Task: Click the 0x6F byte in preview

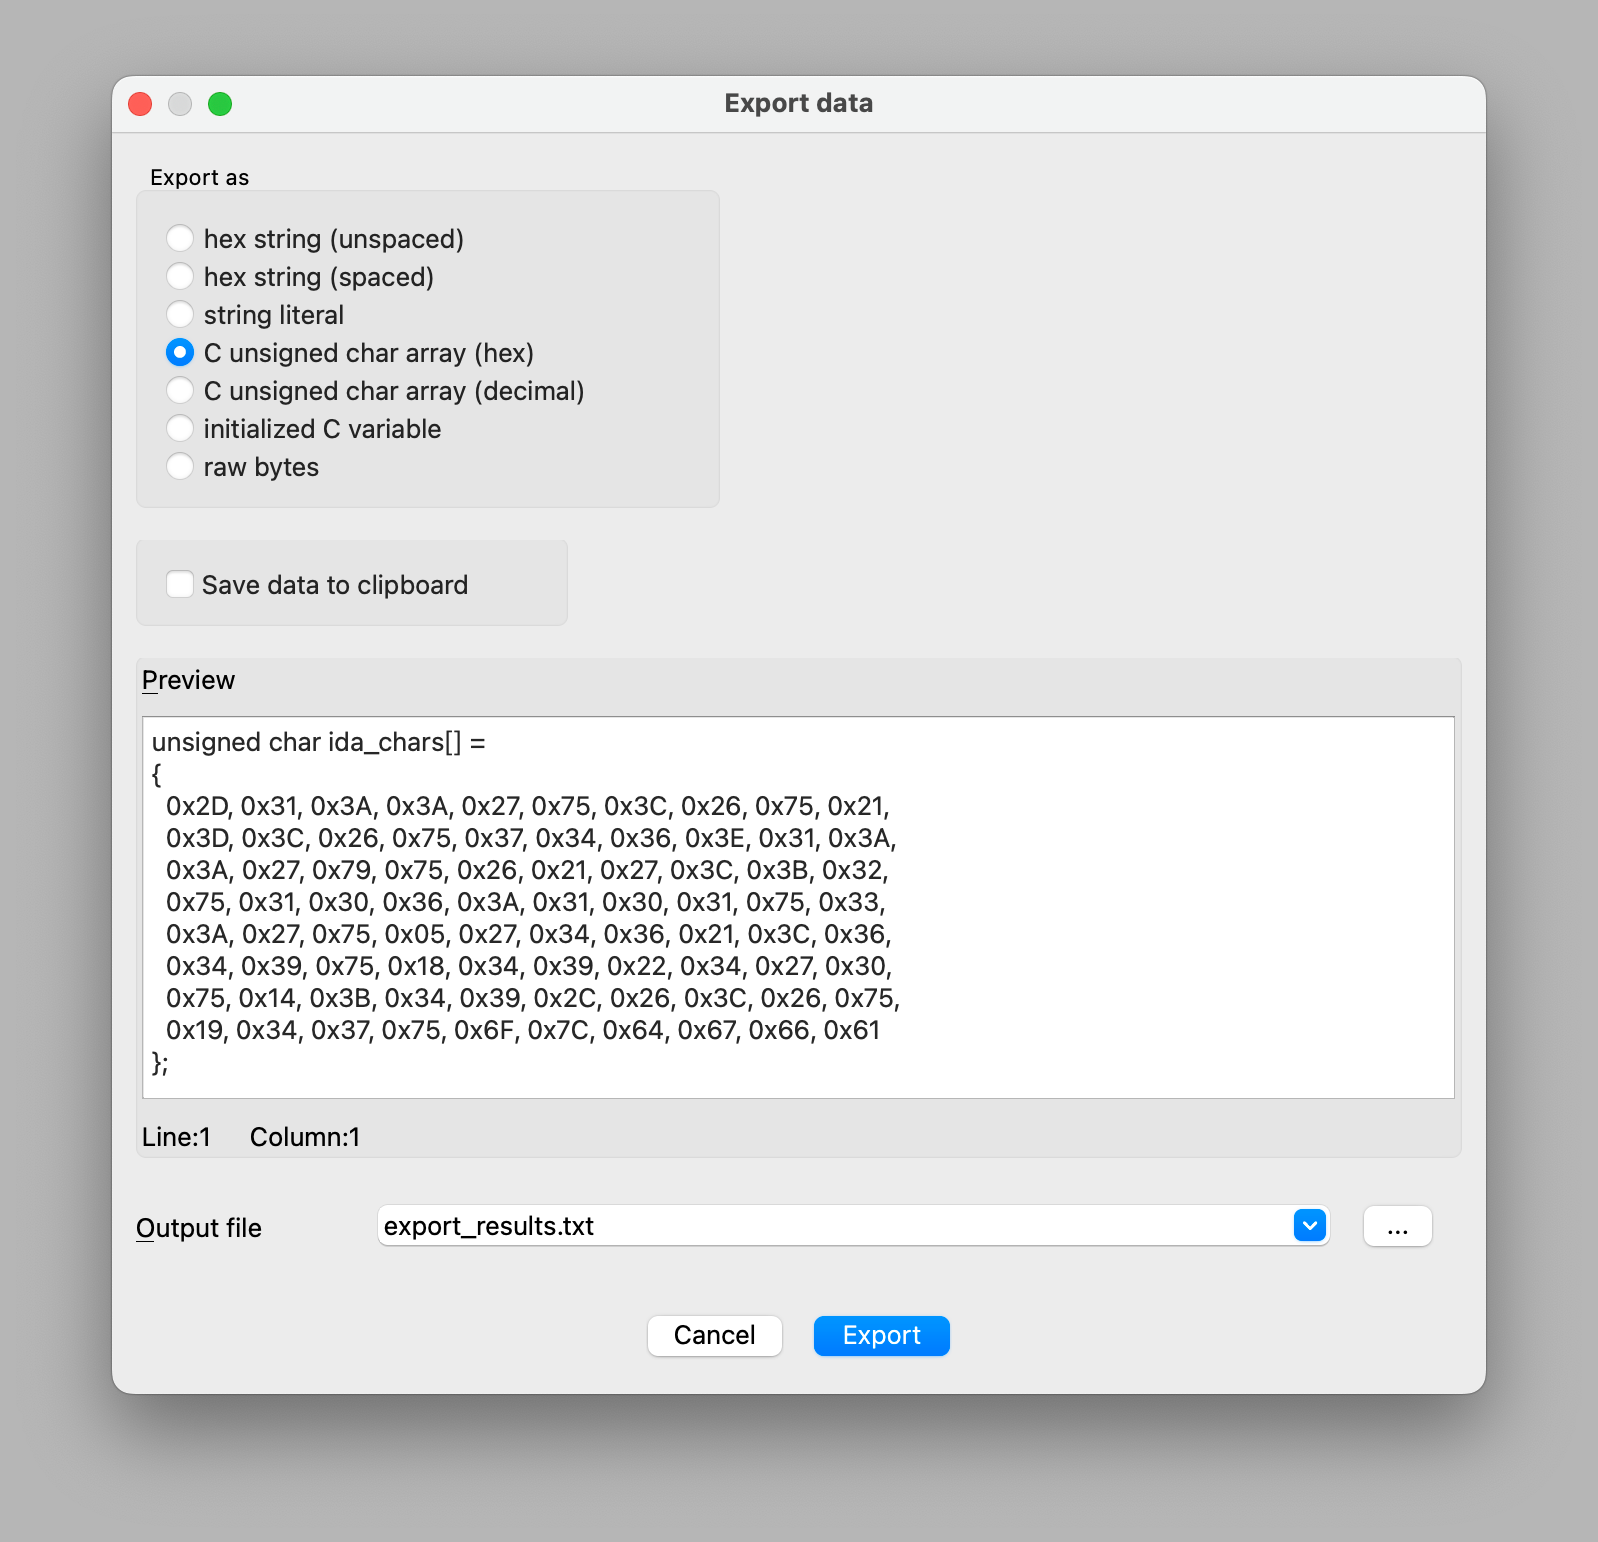Action: click(x=483, y=1031)
